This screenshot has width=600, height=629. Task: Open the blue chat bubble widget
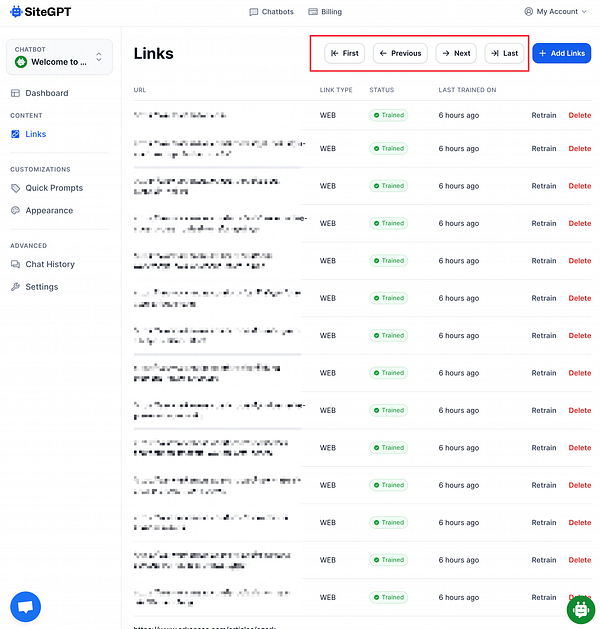click(x=26, y=606)
